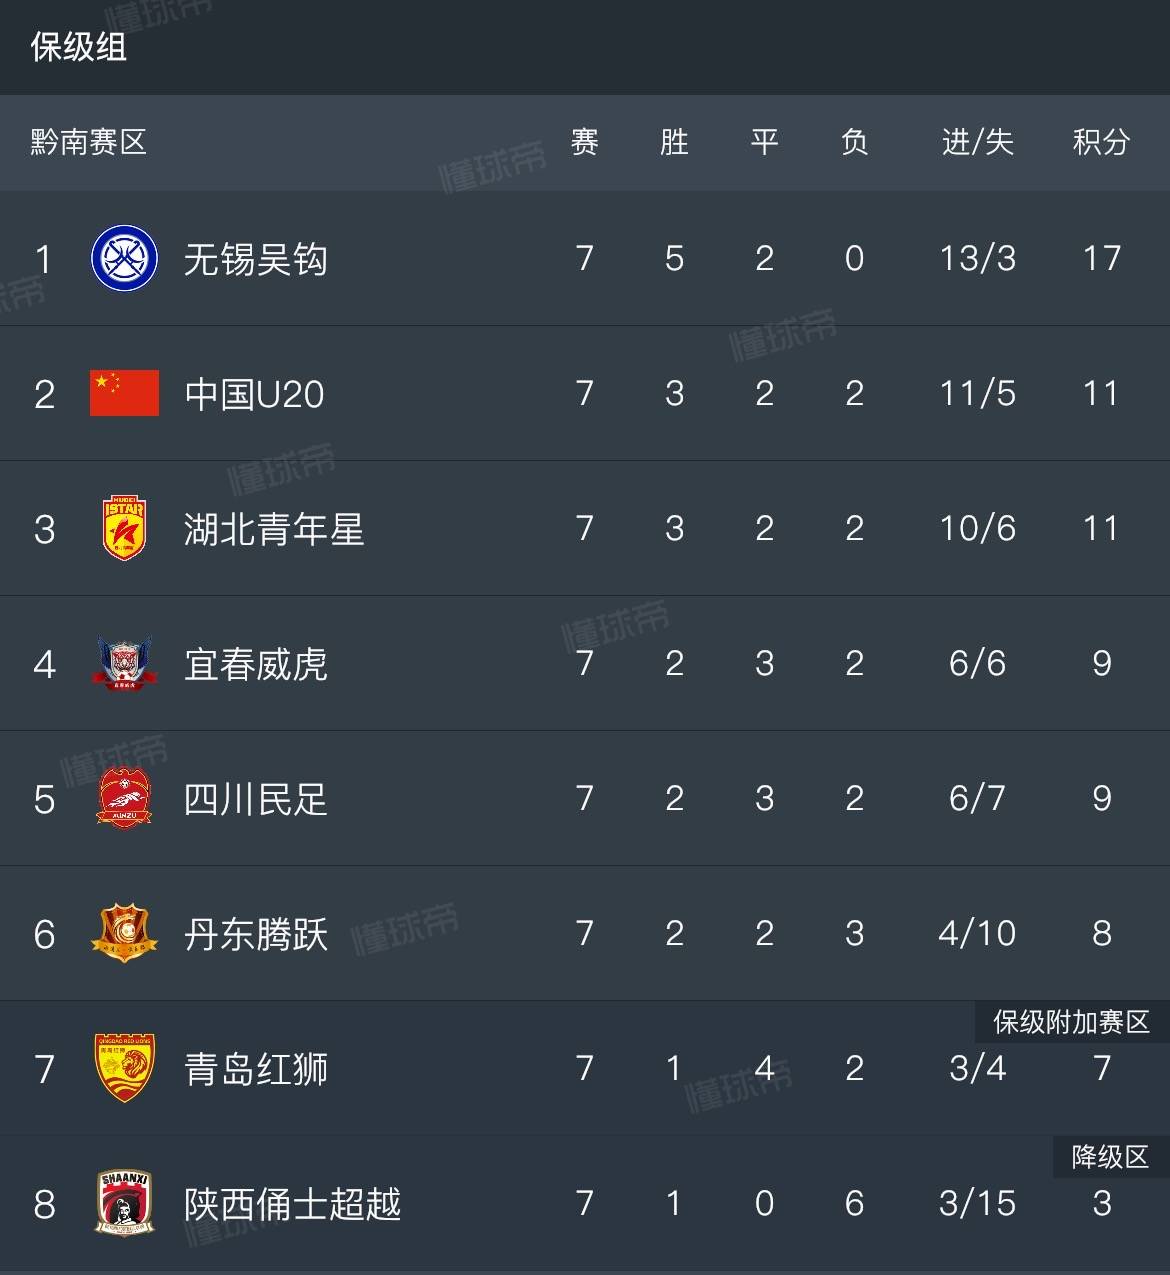Select the 青岛红狮 team name
Image resolution: width=1170 pixels, height=1275 pixels.
pyautogui.click(x=256, y=1069)
